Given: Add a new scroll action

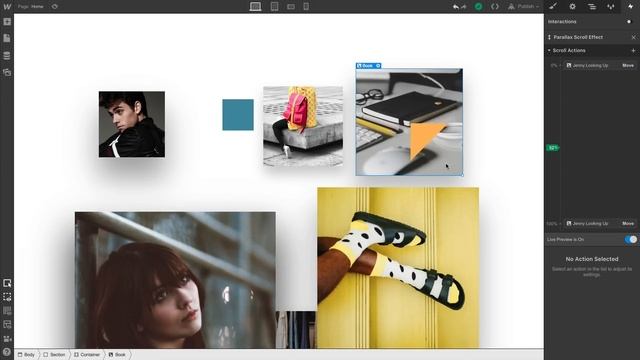Looking at the screenshot, I should click(x=633, y=51).
